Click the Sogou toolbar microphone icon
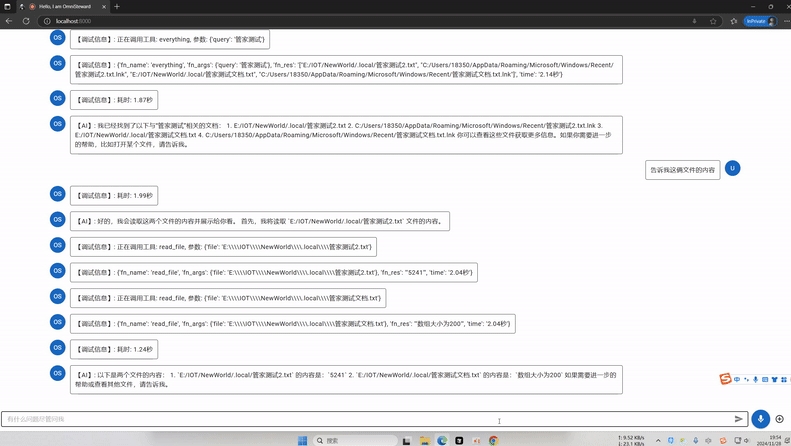 [x=756, y=380]
